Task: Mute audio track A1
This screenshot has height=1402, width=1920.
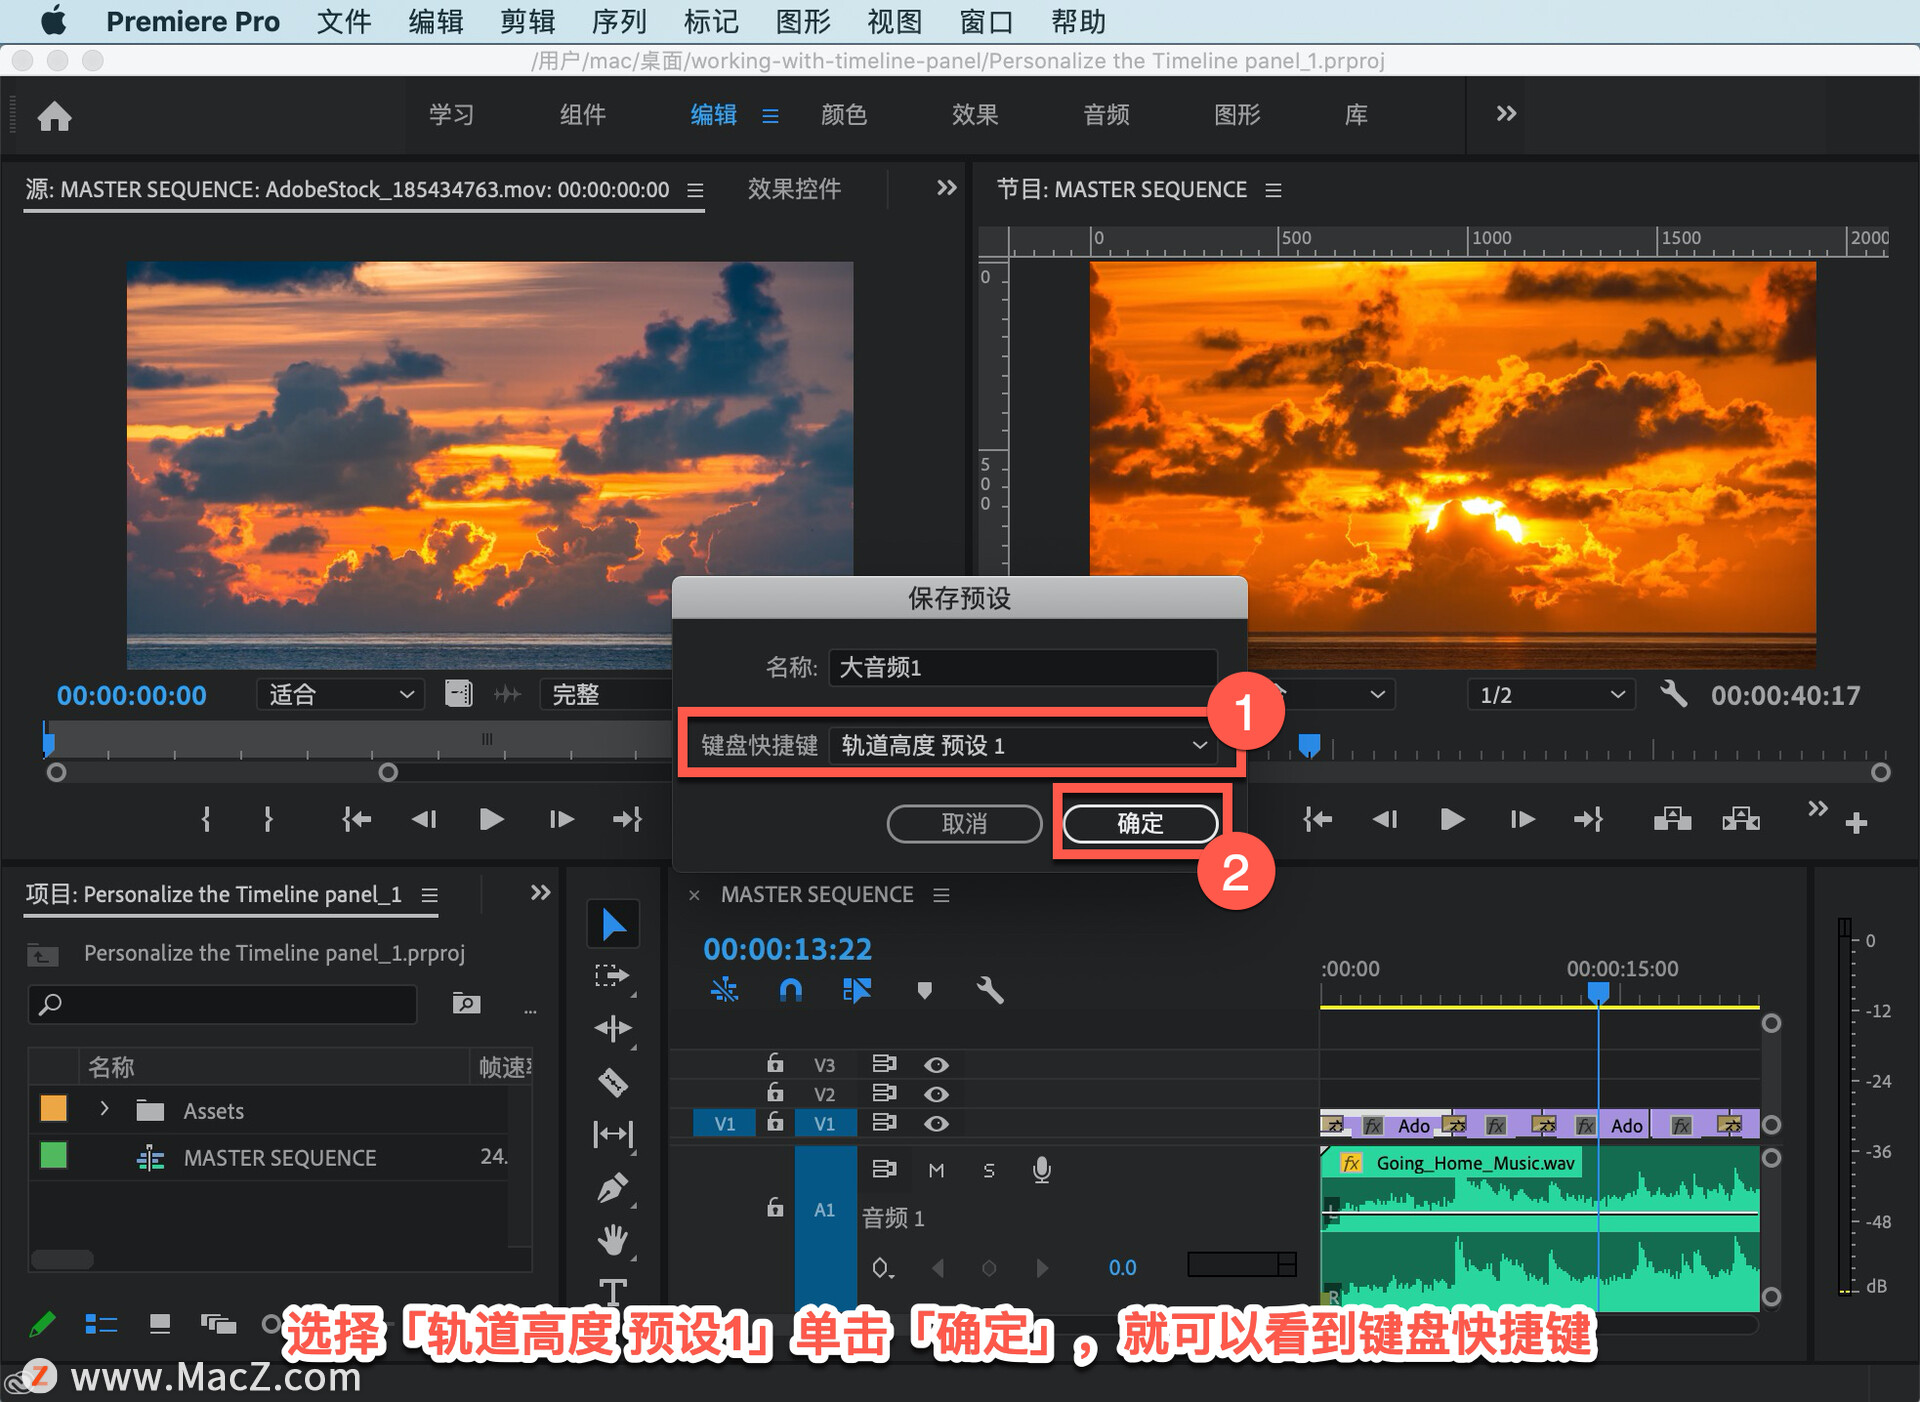Action: 936,1170
